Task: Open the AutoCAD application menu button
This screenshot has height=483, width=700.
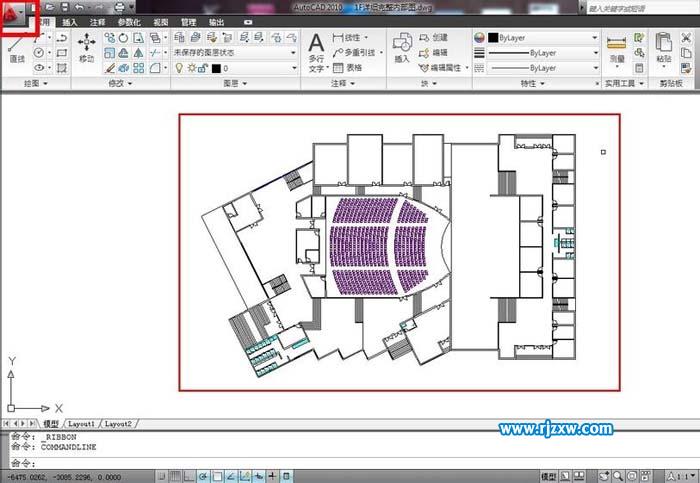Action: (x=12, y=16)
